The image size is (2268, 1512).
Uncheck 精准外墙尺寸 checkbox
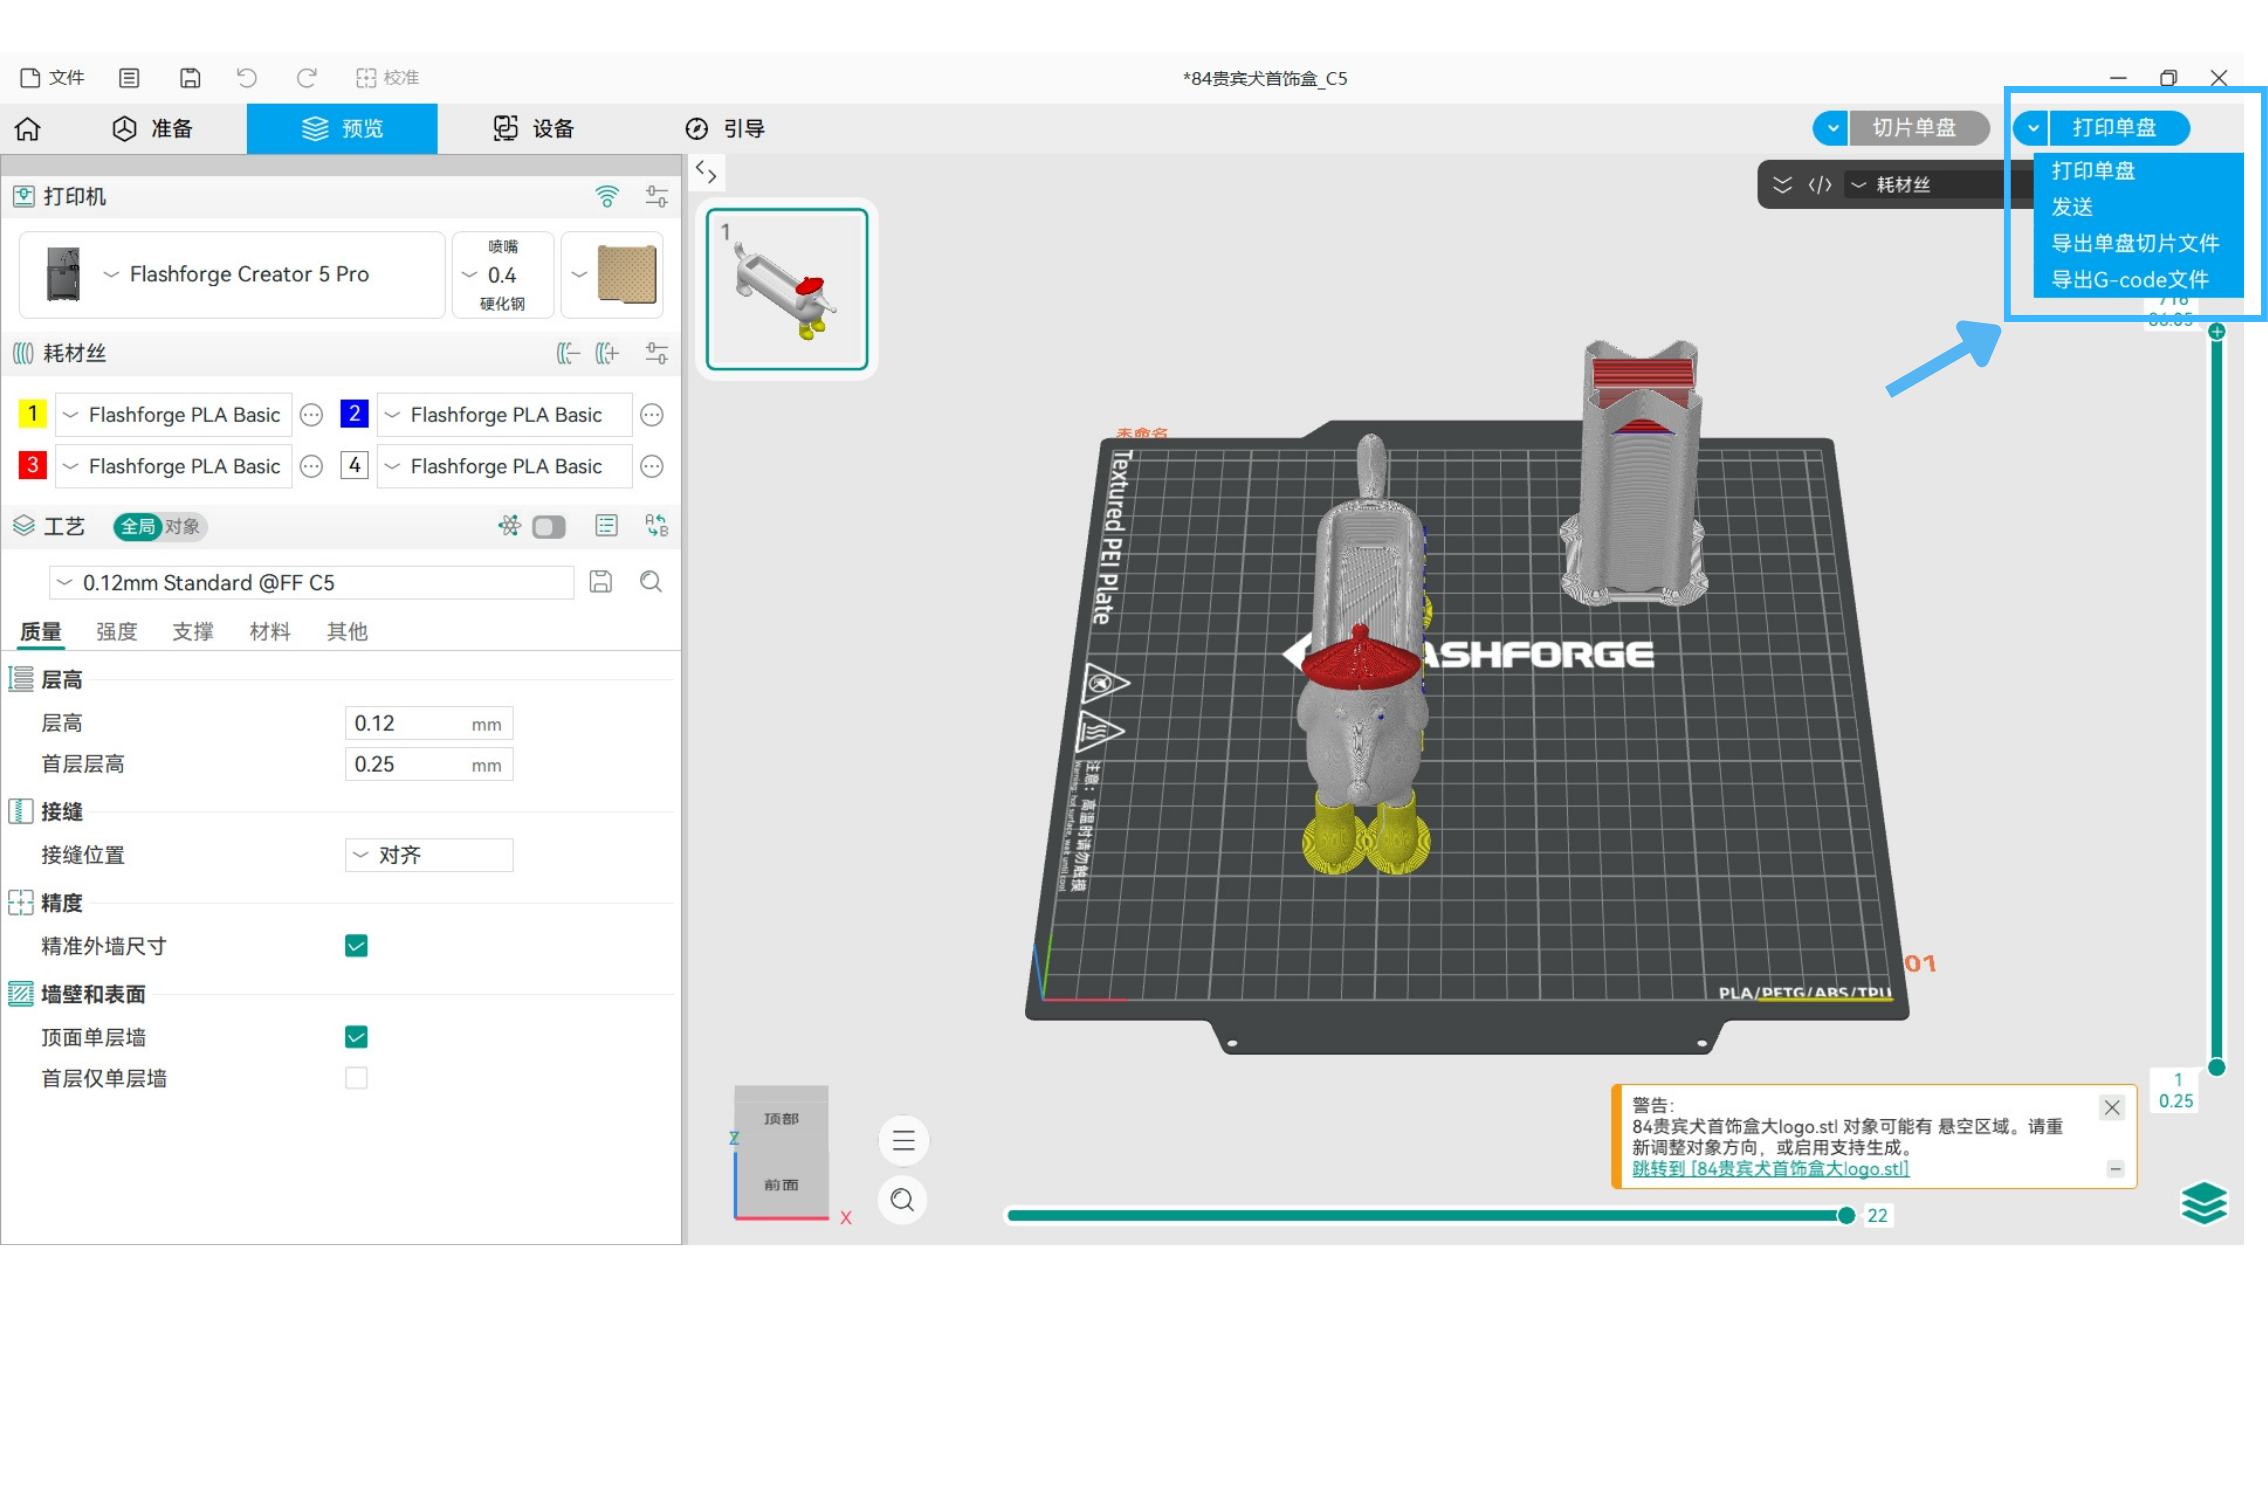(x=356, y=946)
